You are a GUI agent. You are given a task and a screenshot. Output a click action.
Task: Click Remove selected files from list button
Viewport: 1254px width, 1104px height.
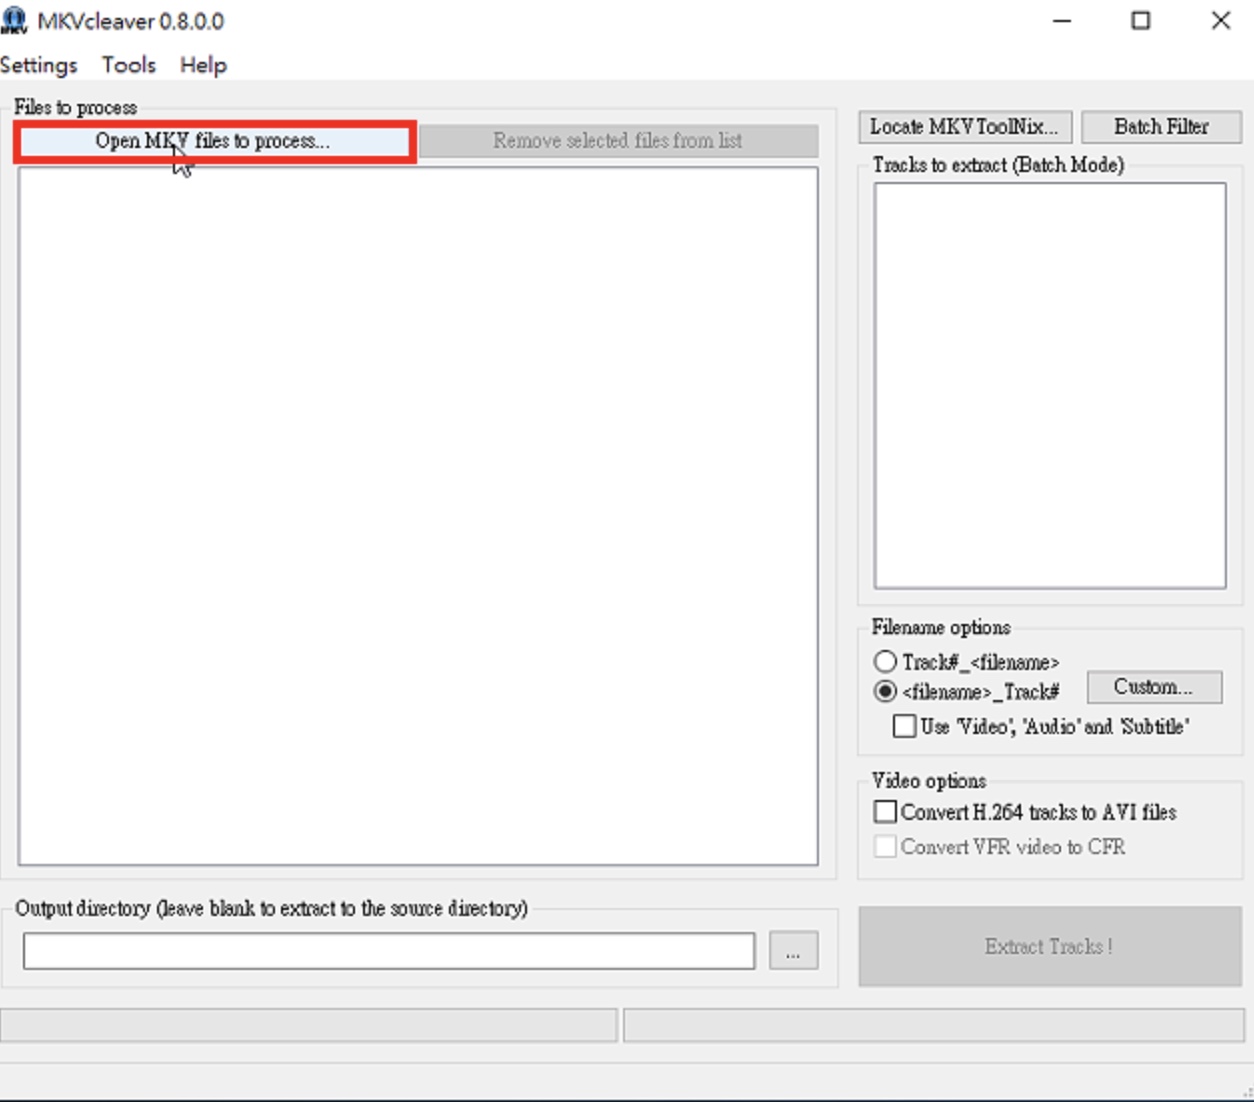(618, 141)
